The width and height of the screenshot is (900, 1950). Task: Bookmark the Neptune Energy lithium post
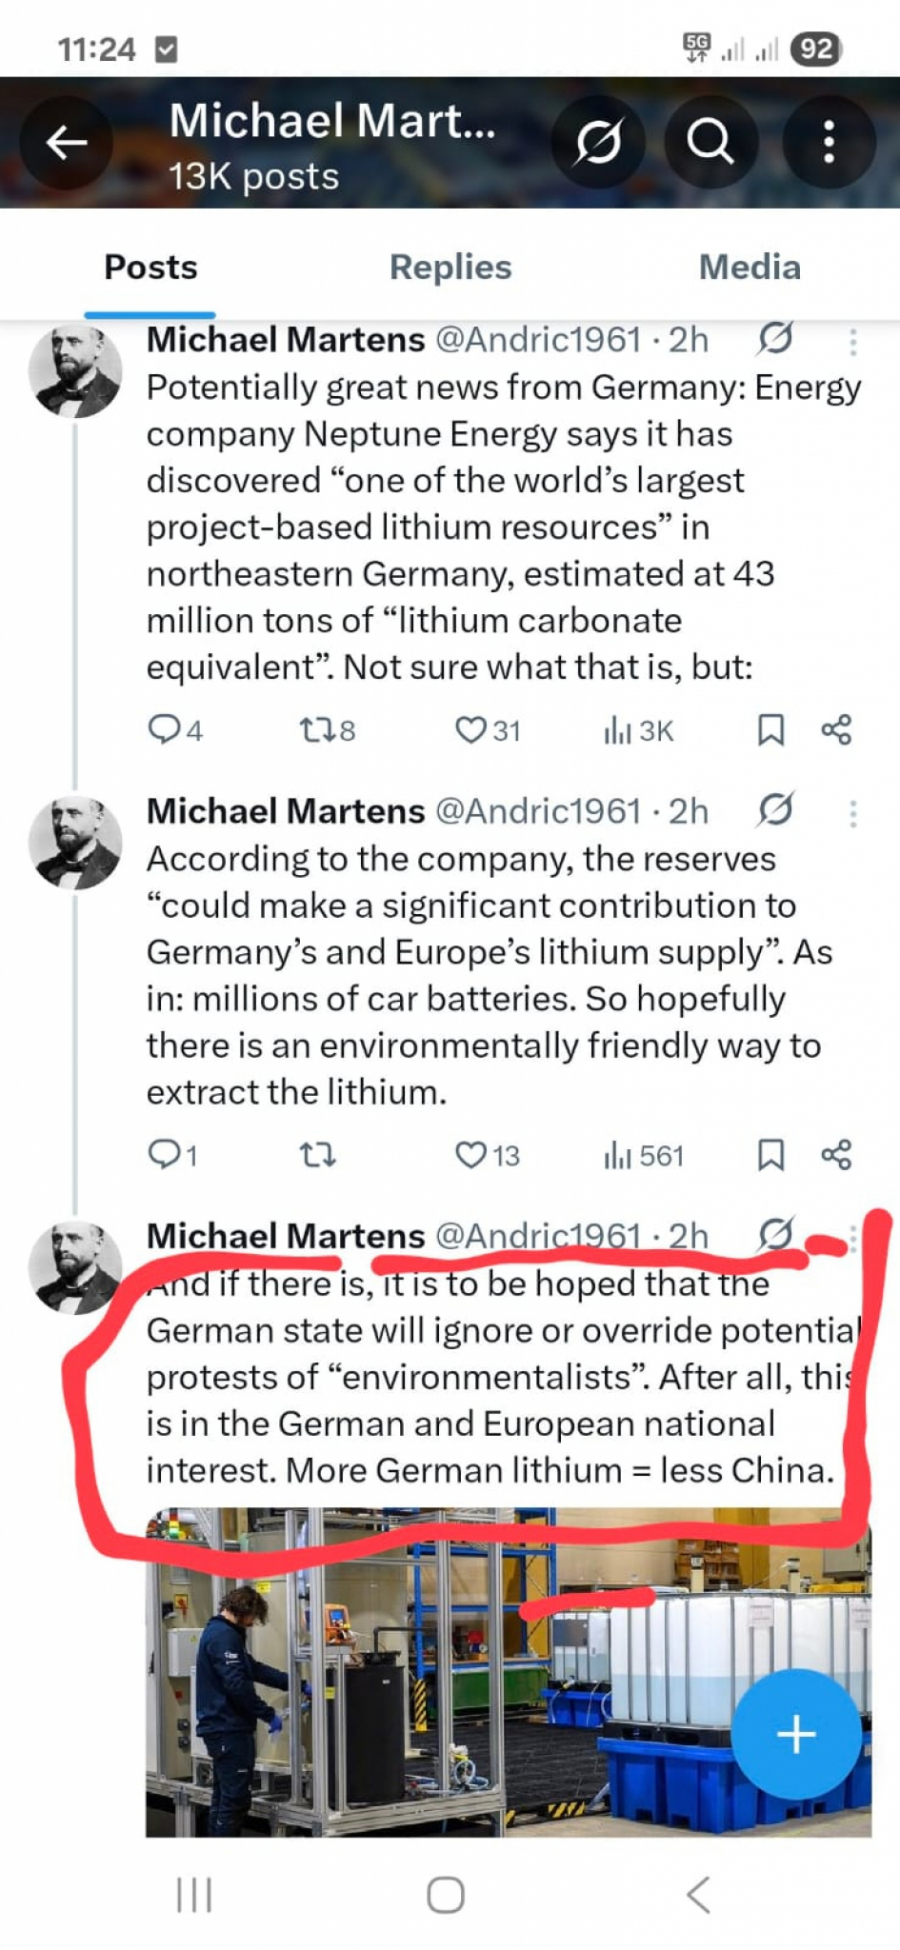pyautogui.click(x=770, y=731)
